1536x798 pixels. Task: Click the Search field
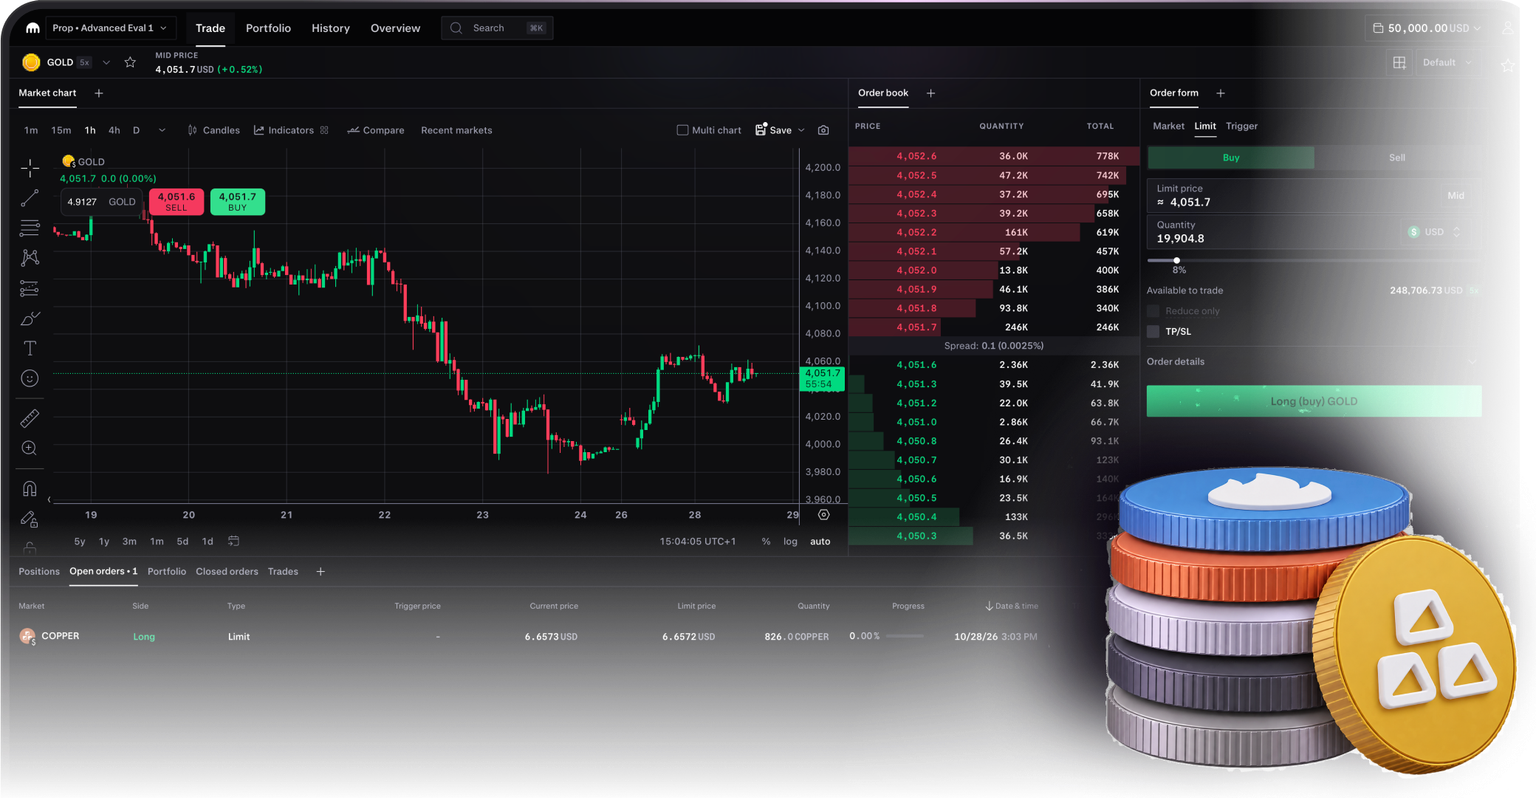tap(497, 28)
